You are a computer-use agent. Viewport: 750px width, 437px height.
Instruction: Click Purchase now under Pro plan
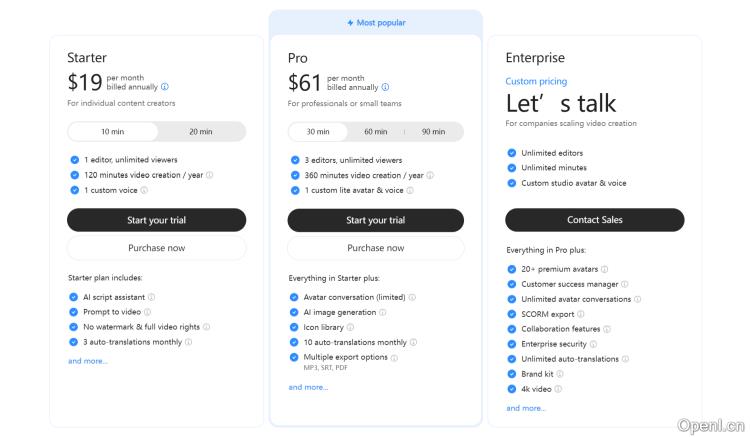click(376, 248)
